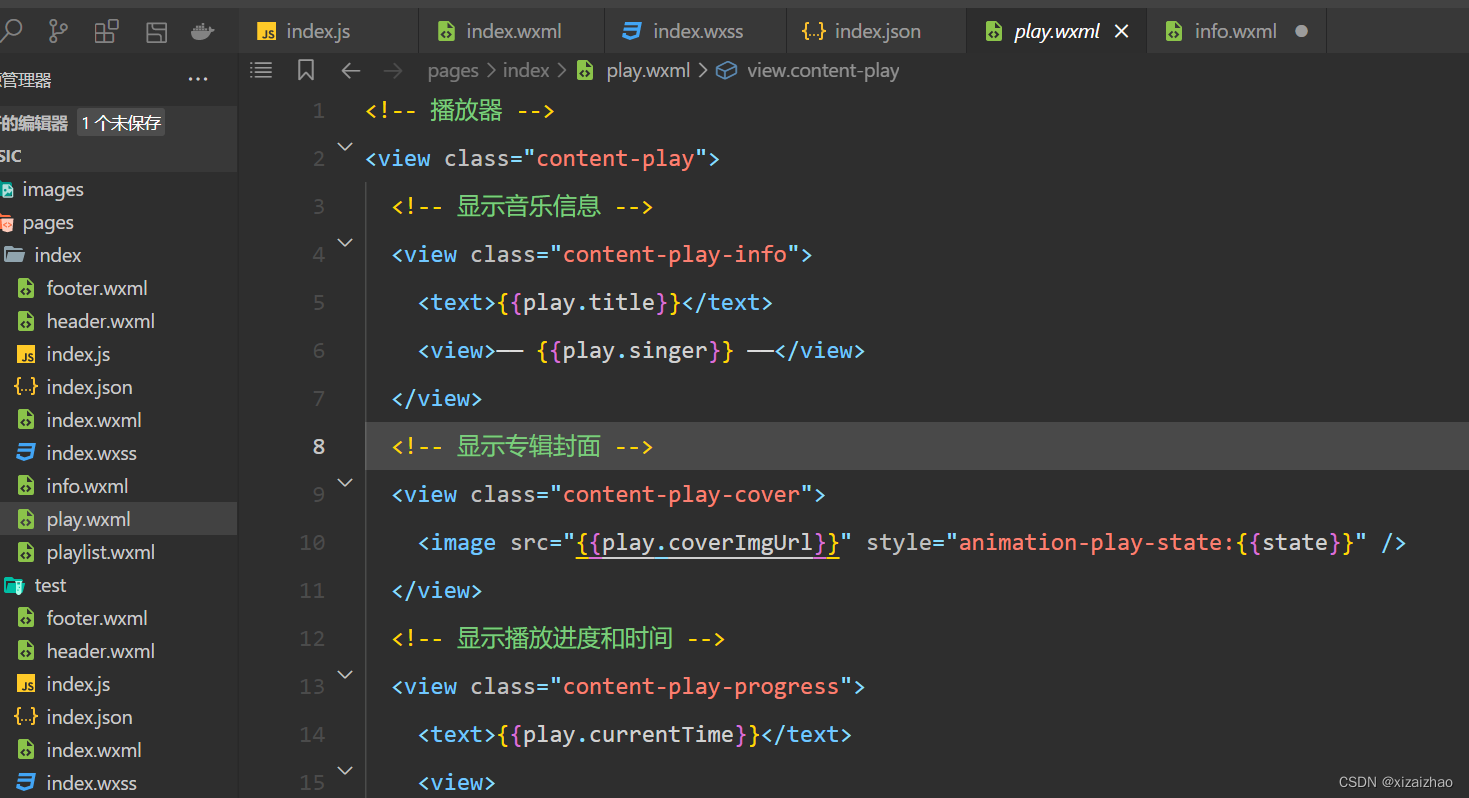Click 'content-play-progress' class value
This screenshot has height=798, width=1469.
pos(701,687)
